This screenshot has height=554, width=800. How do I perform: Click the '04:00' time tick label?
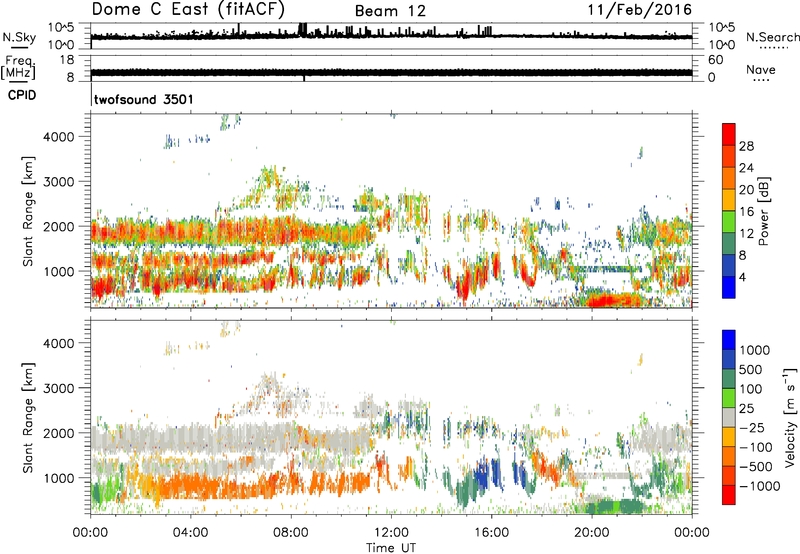click(191, 533)
